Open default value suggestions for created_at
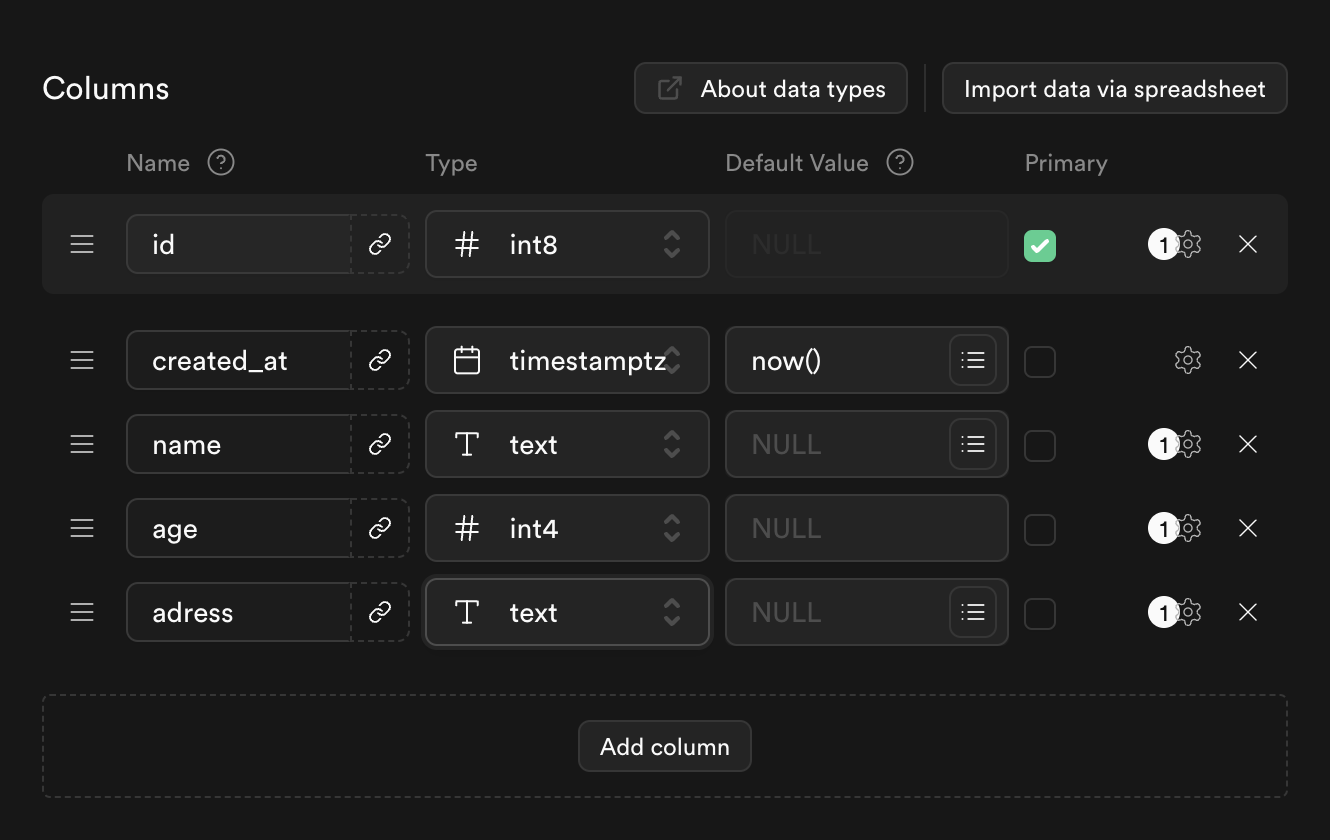 tap(973, 360)
